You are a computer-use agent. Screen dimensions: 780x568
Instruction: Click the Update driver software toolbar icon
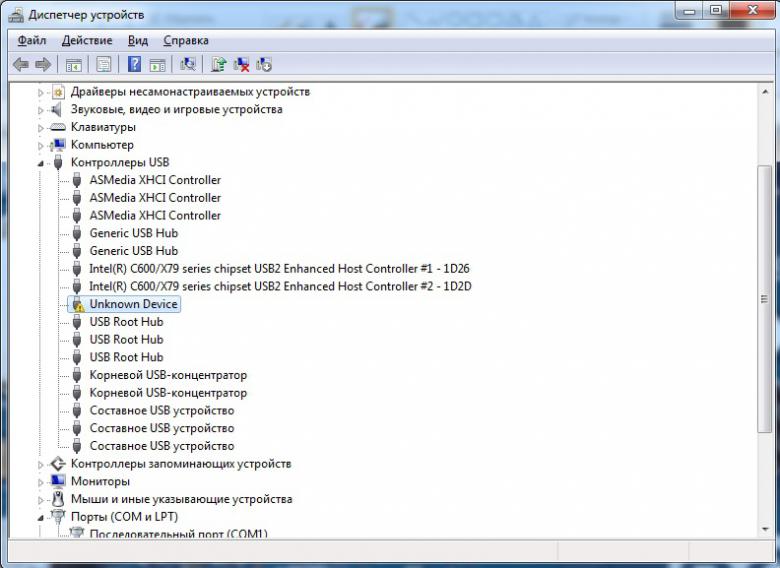pyautogui.click(x=218, y=64)
